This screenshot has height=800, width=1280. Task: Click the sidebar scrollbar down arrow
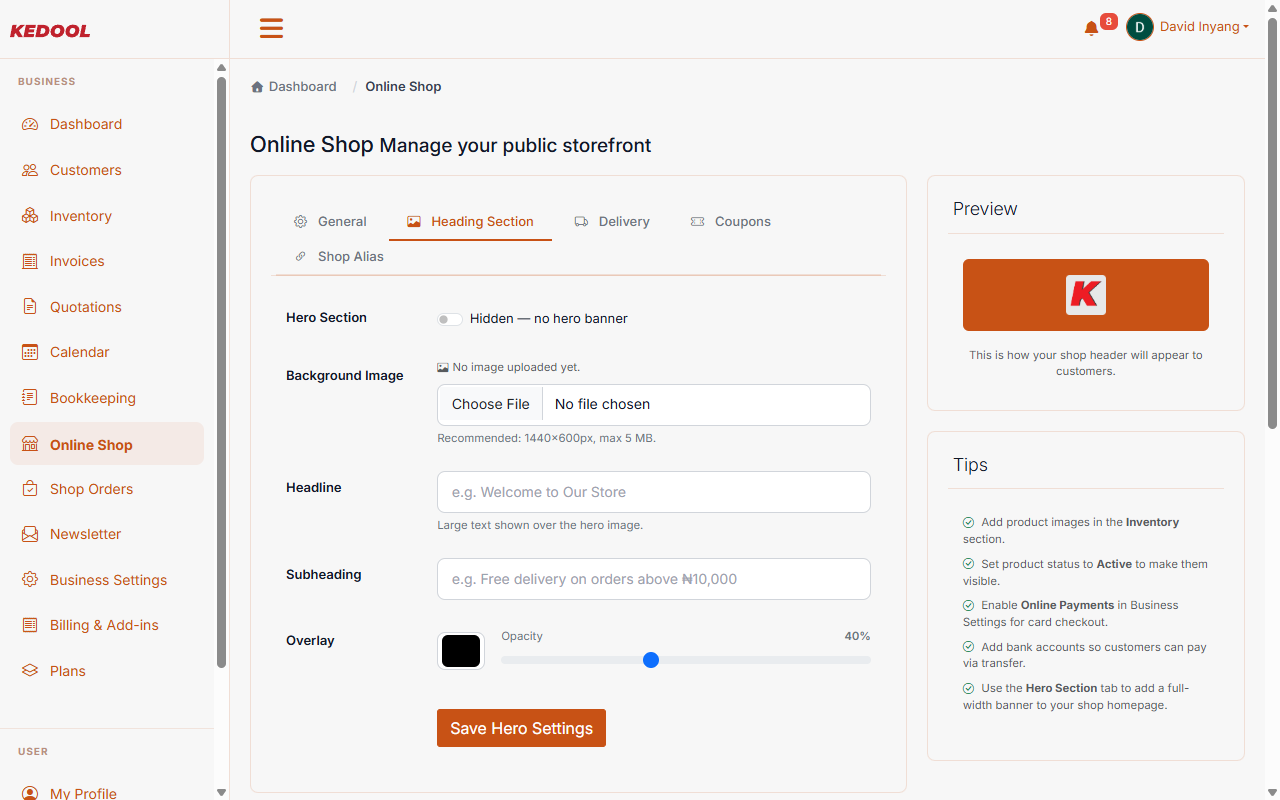tap(221, 792)
